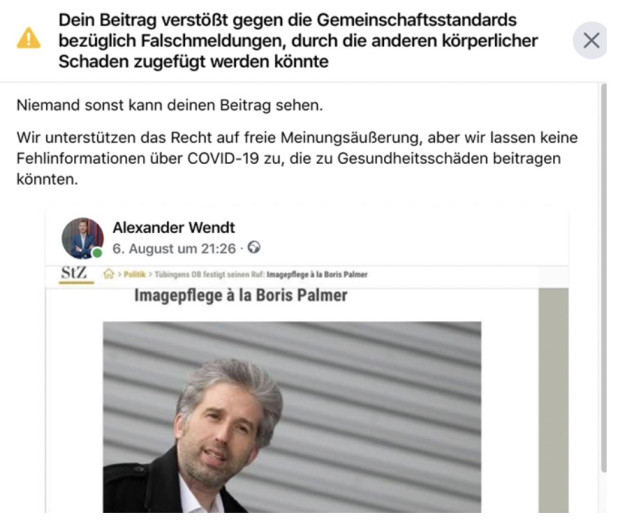Click the yellow warning triangle icon

click(x=28, y=38)
